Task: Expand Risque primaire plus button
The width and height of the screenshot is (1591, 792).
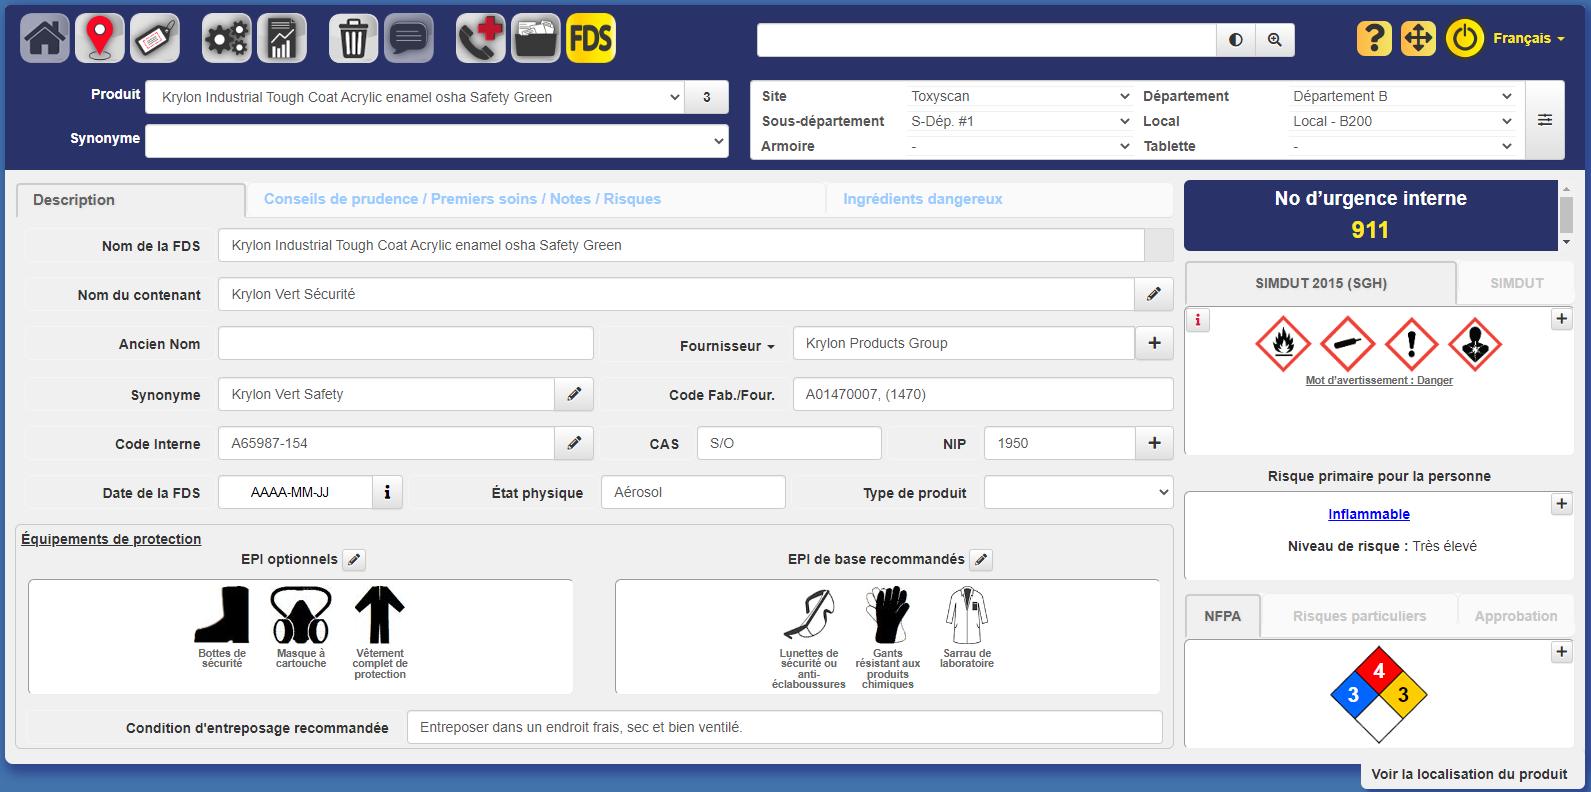Action: click(1562, 504)
